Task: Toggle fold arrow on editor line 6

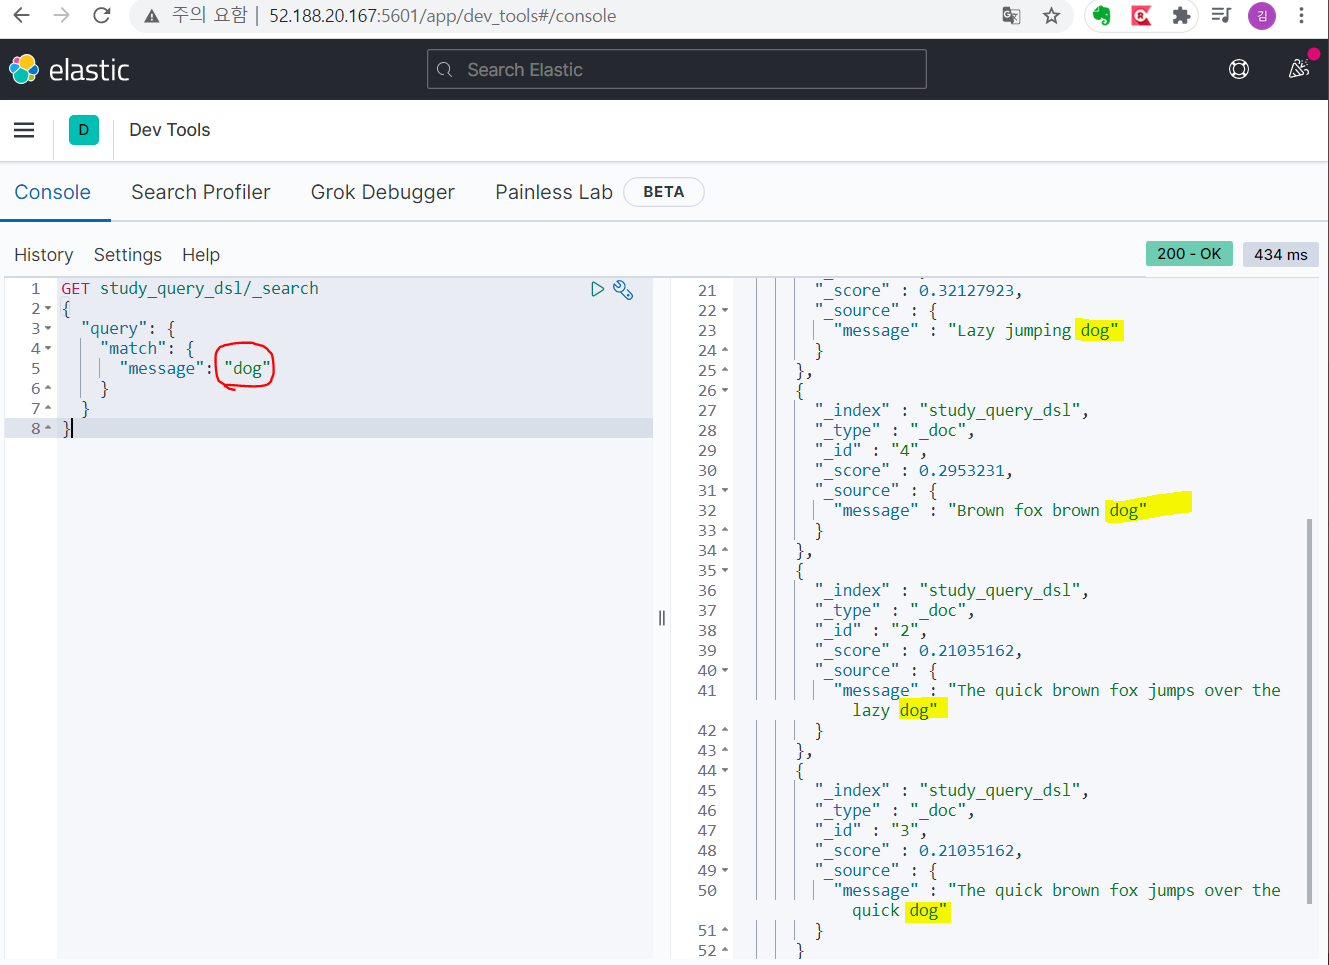Action: [x=47, y=389]
